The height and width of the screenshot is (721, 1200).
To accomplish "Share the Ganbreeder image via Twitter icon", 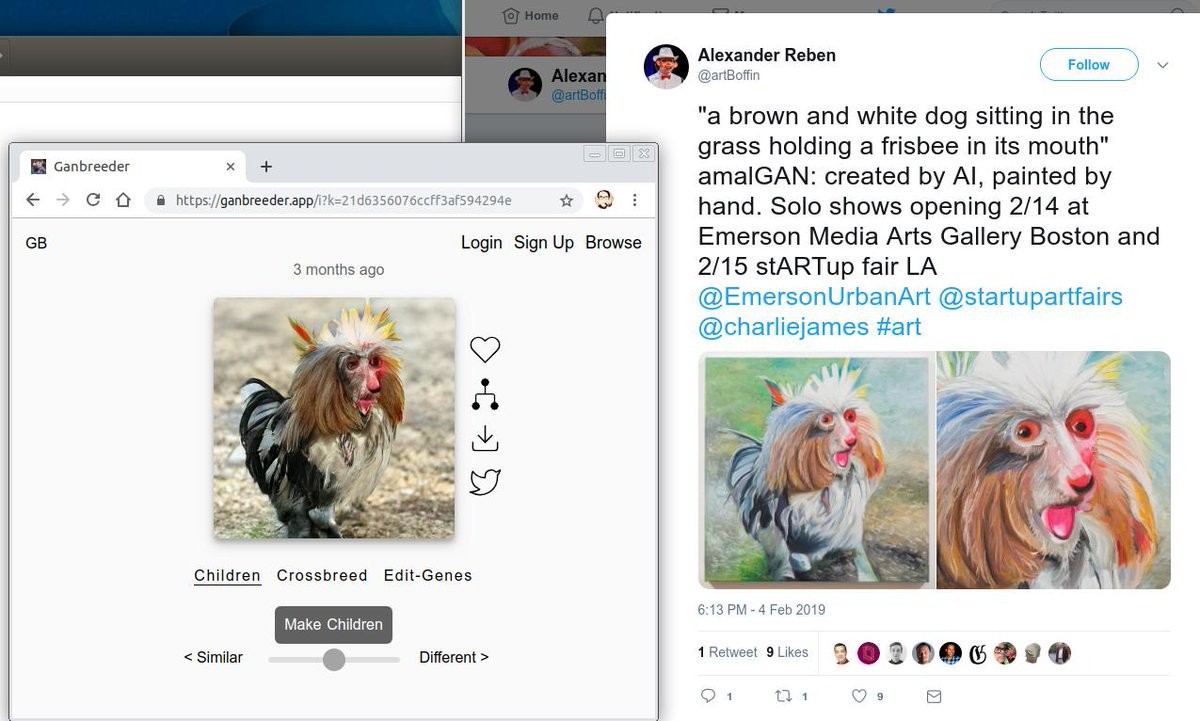I will pyautogui.click(x=485, y=482).
